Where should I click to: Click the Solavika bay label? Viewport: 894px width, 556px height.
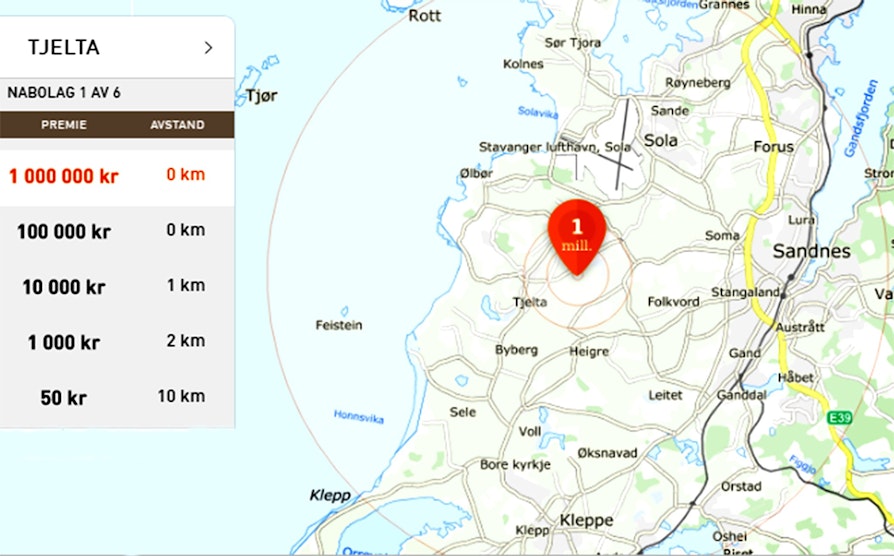538,112
